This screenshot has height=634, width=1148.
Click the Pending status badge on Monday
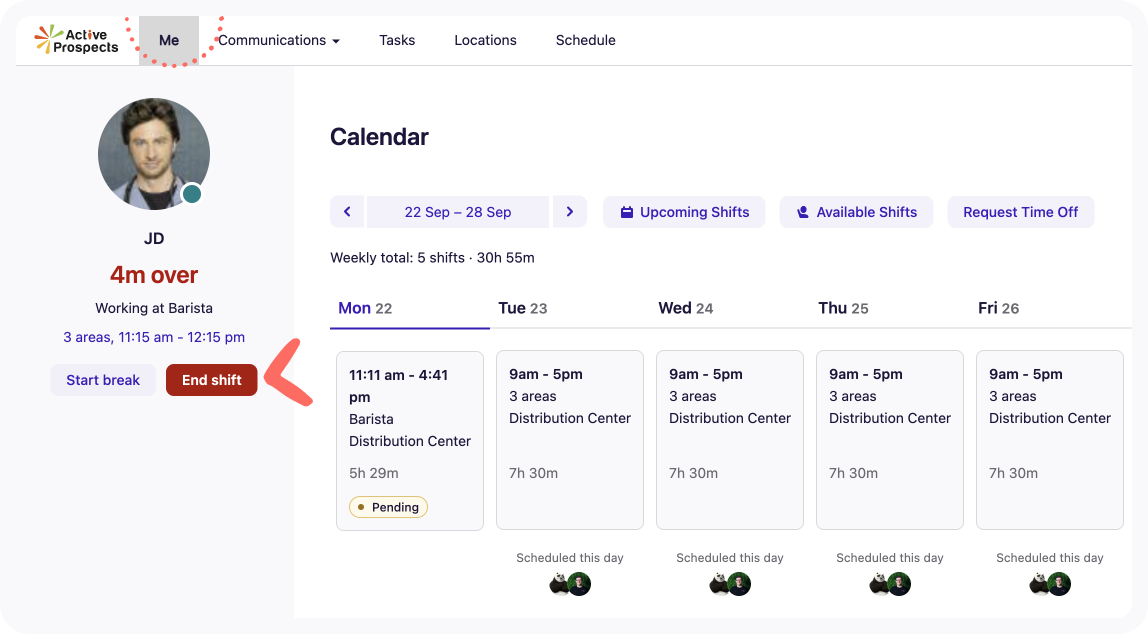coord(388,507)
